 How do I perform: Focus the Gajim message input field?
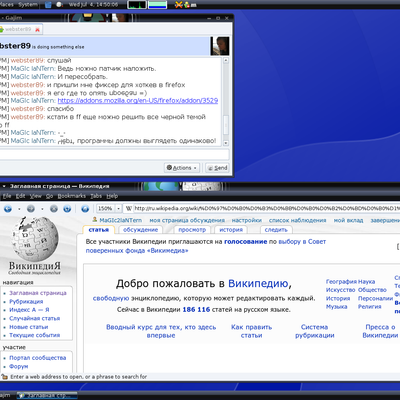(x=114, y=154)
